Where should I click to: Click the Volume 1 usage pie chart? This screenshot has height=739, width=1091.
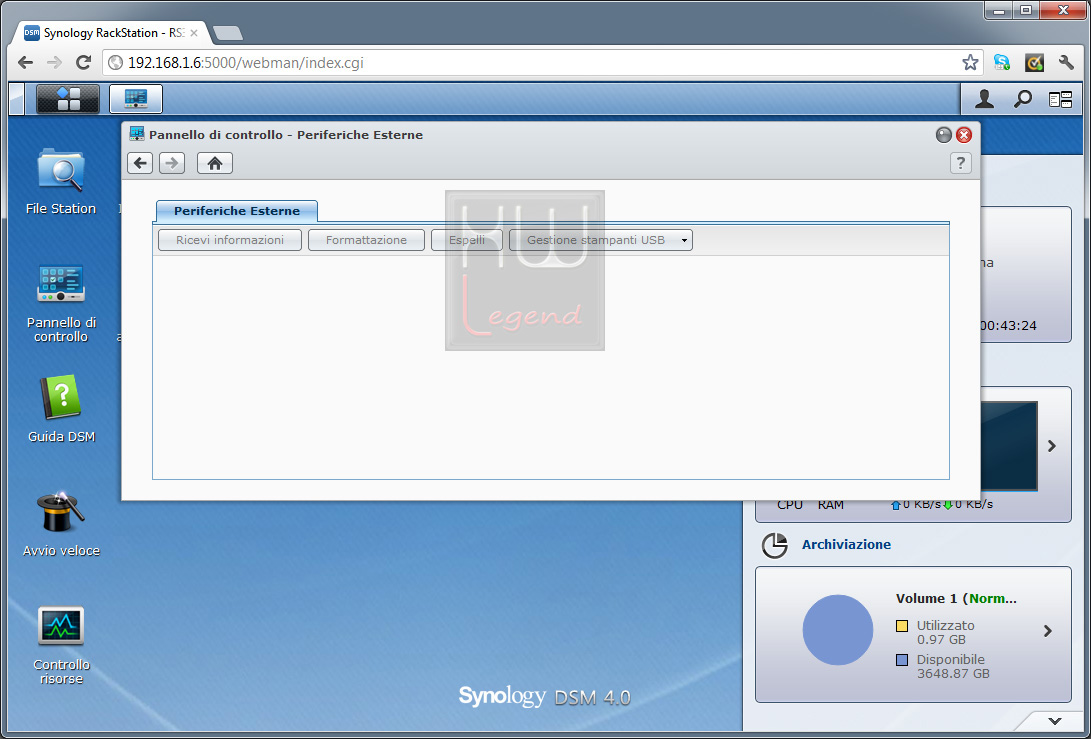coord(838,630)
